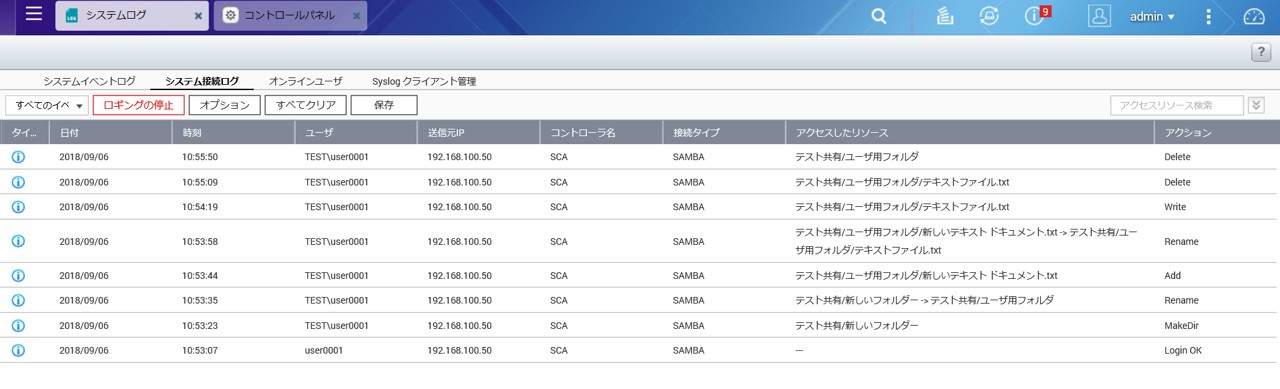Click info icon of 10:54:19 row
The height and width of the screenshot is (389, 1280).
coord(18,207)
